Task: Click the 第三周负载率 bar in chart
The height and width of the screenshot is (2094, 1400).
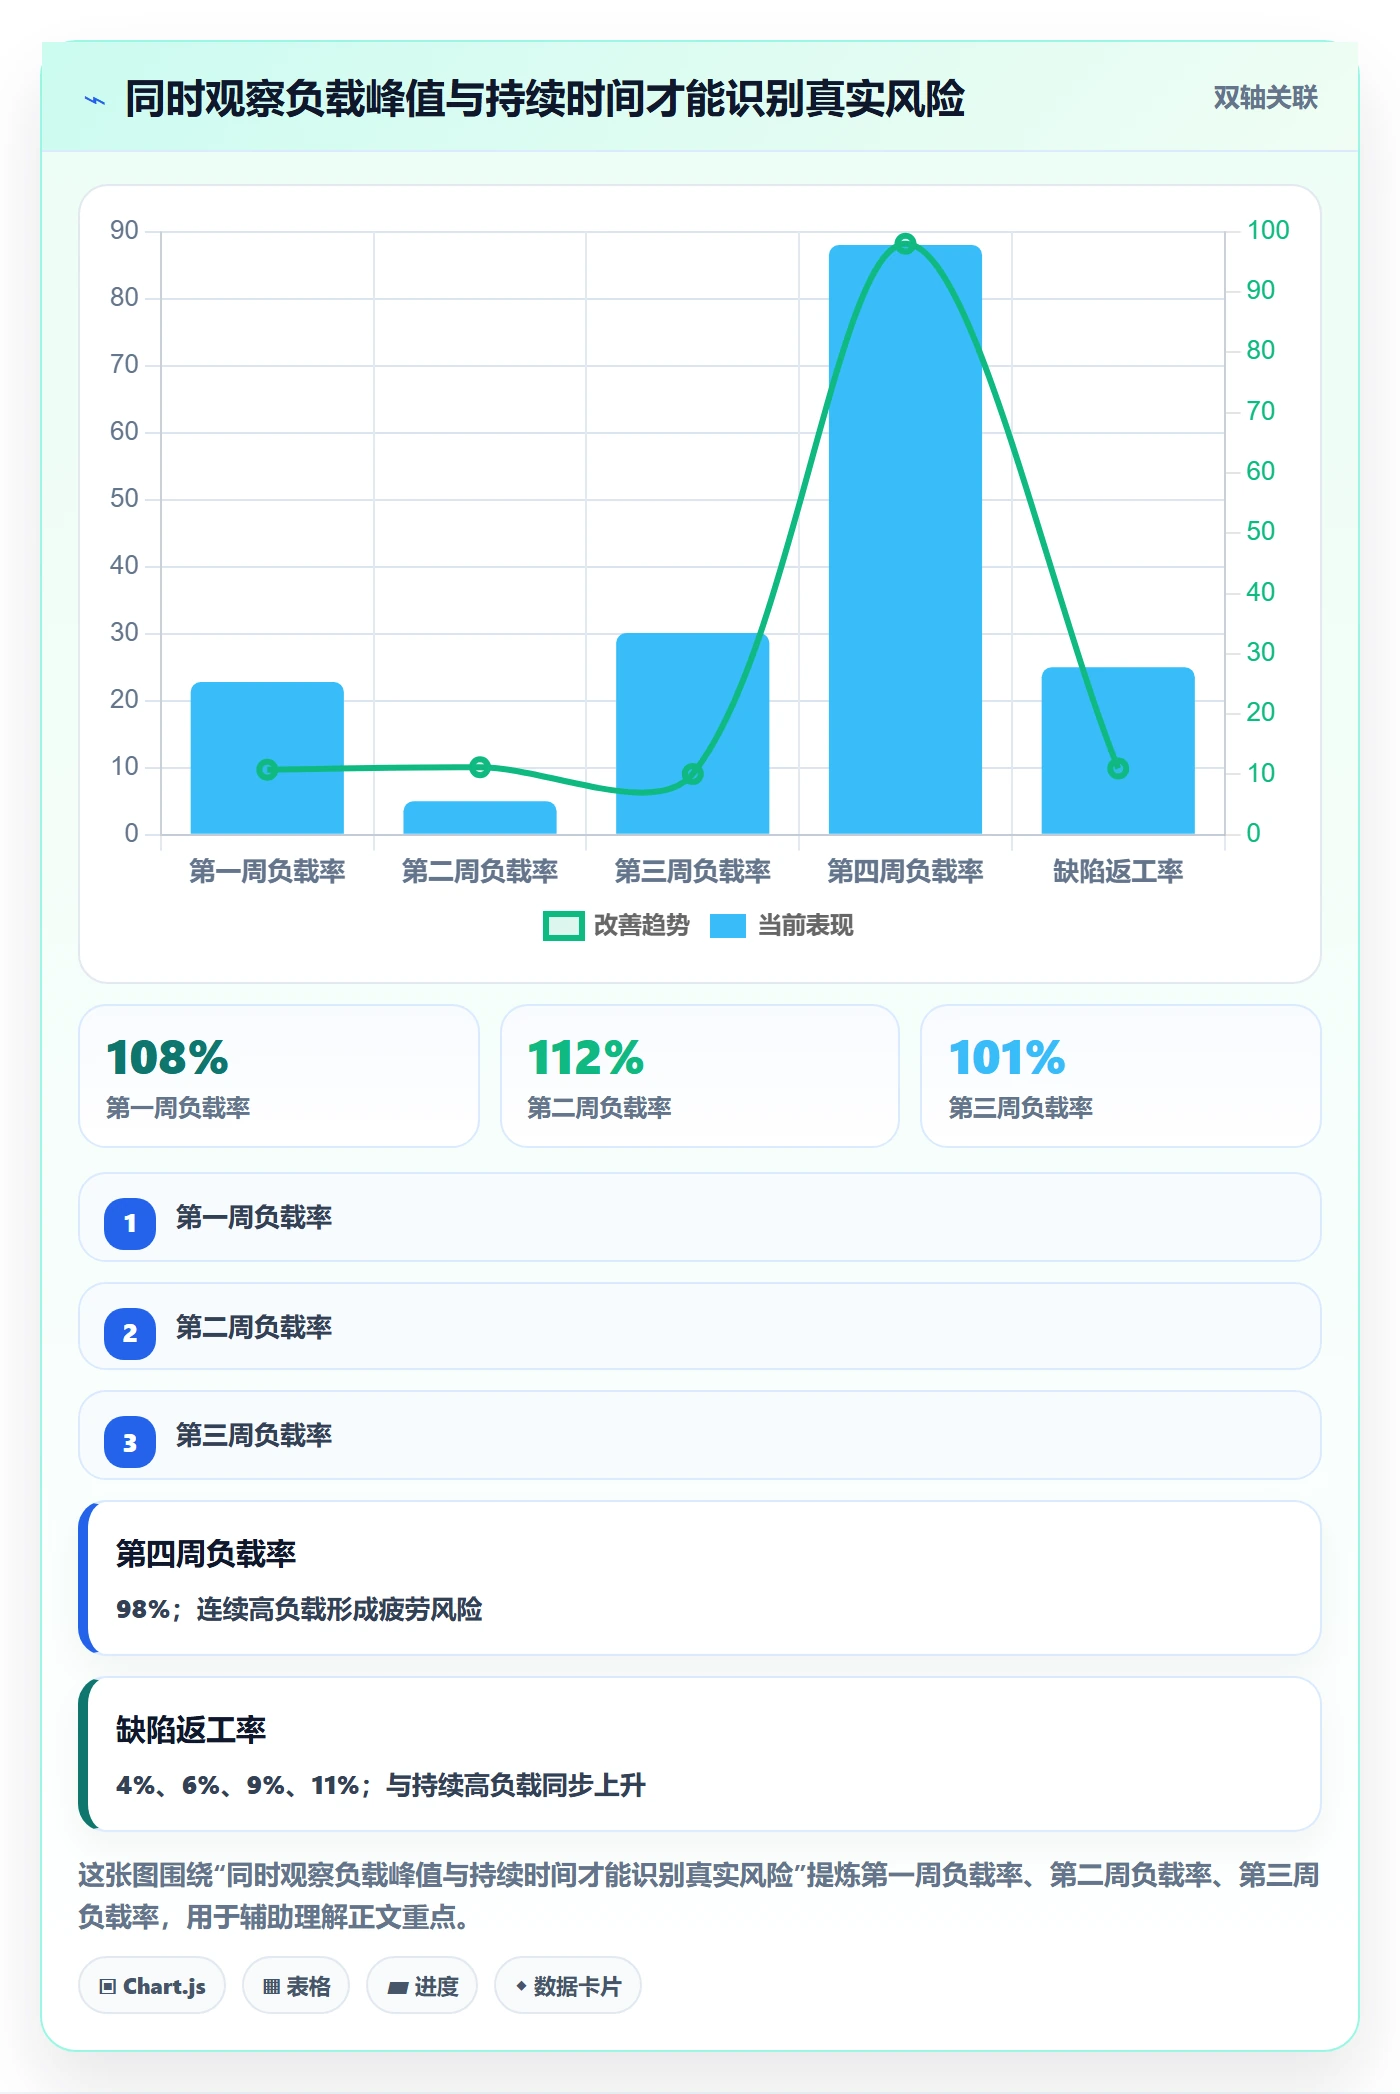Action: click(x=692, y=733)
